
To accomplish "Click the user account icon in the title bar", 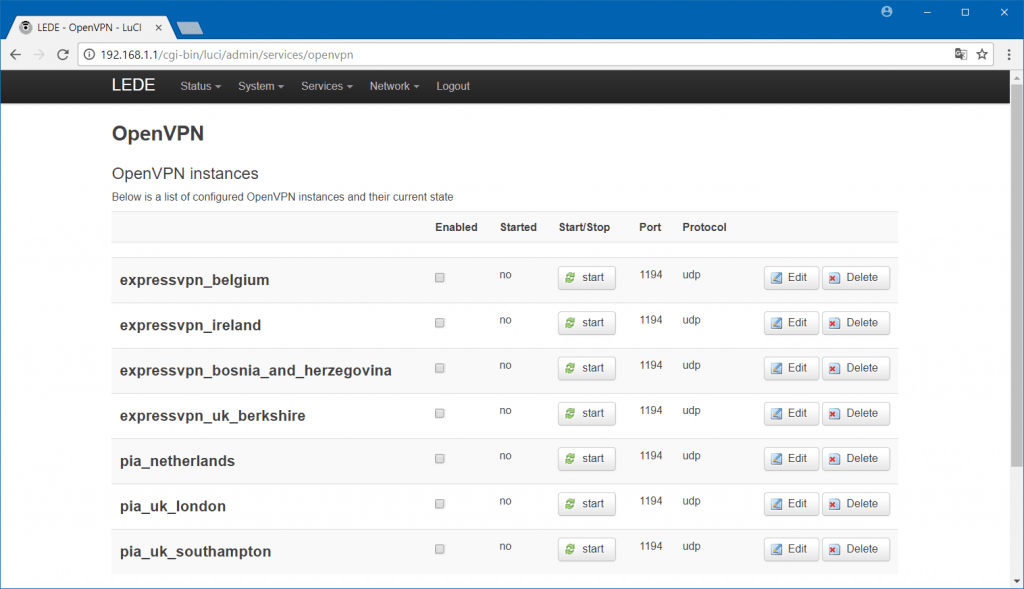I will click(x=886, y=12).
